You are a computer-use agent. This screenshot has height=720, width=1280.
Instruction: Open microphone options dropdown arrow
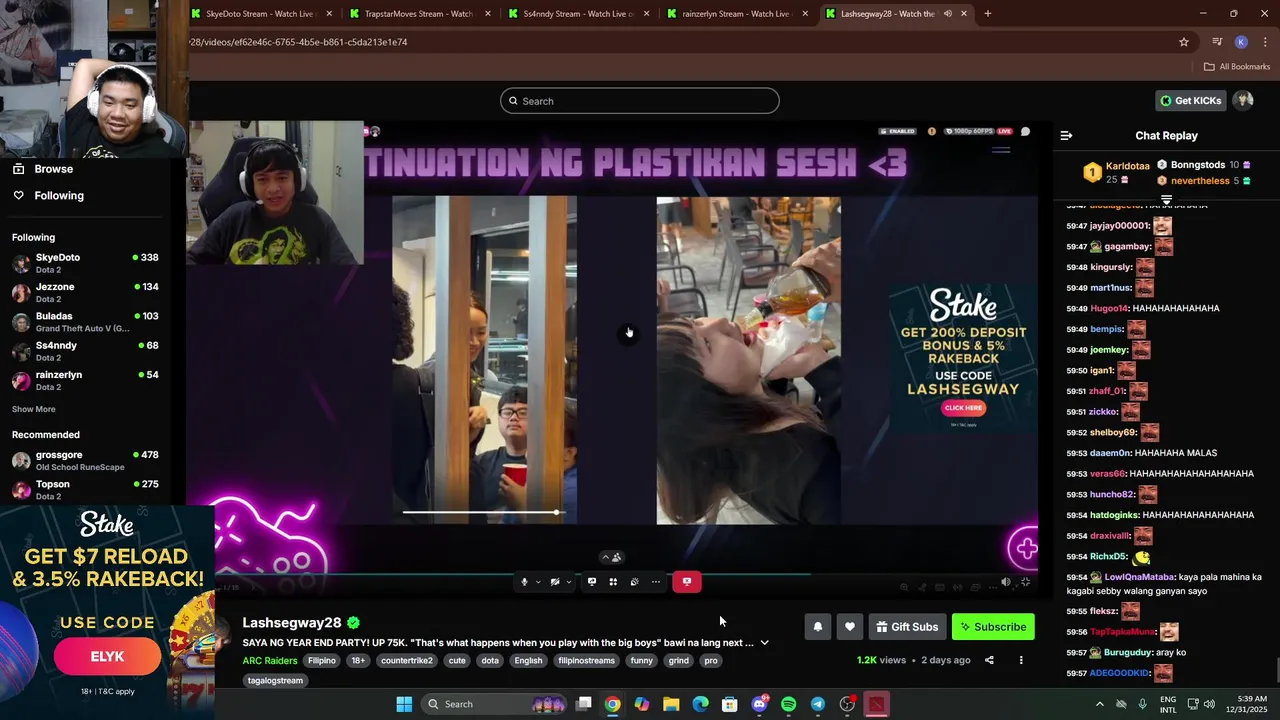(538, 582)
